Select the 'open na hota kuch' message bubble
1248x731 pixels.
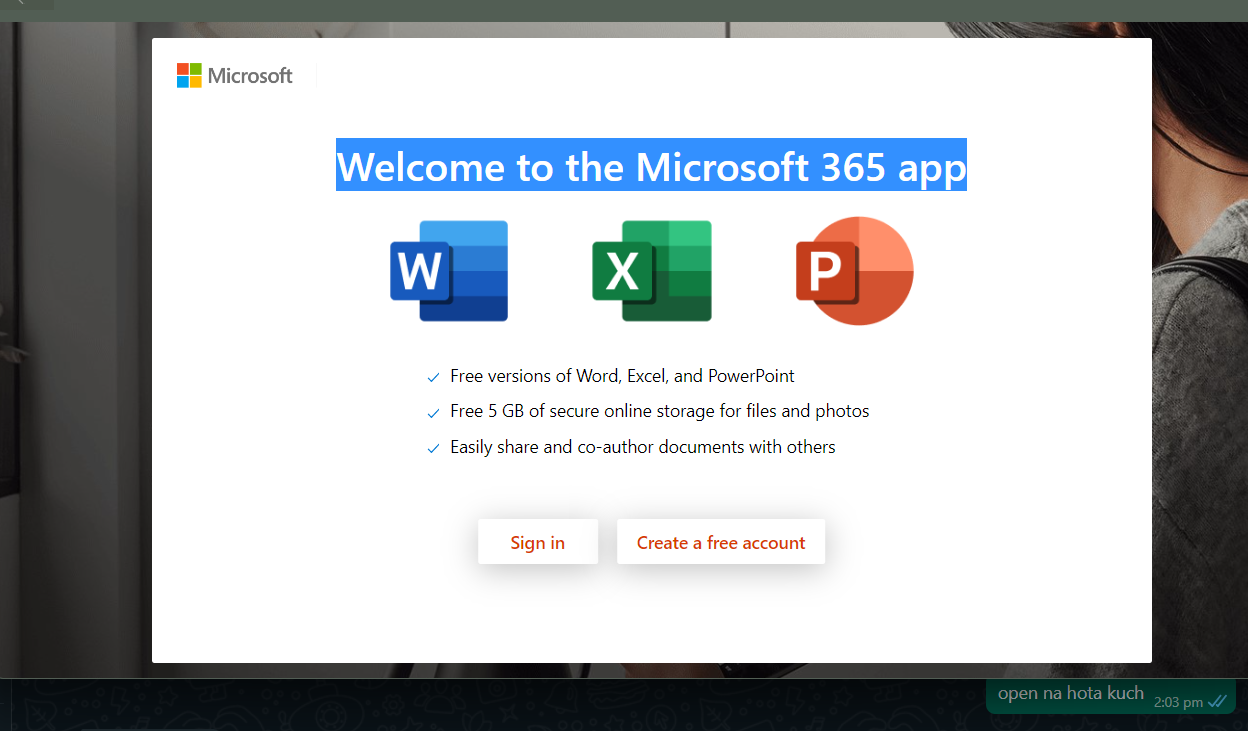pos(1070,694)
